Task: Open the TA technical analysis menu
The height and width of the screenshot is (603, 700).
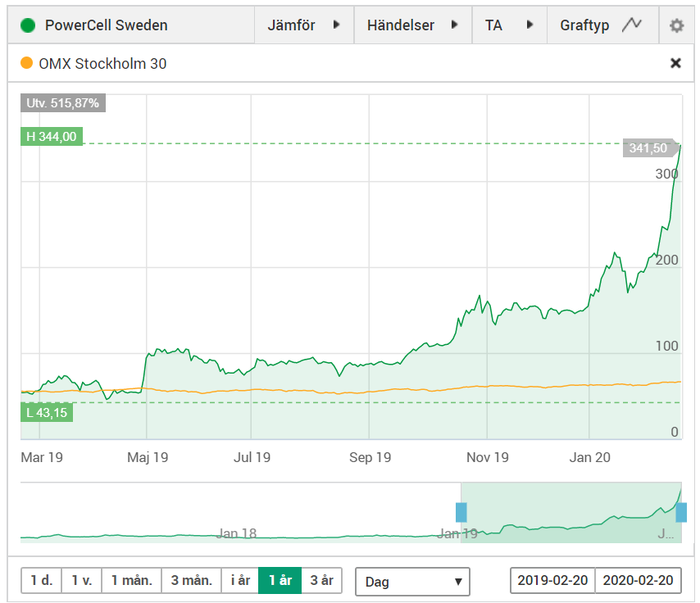Action: [510, 25]
